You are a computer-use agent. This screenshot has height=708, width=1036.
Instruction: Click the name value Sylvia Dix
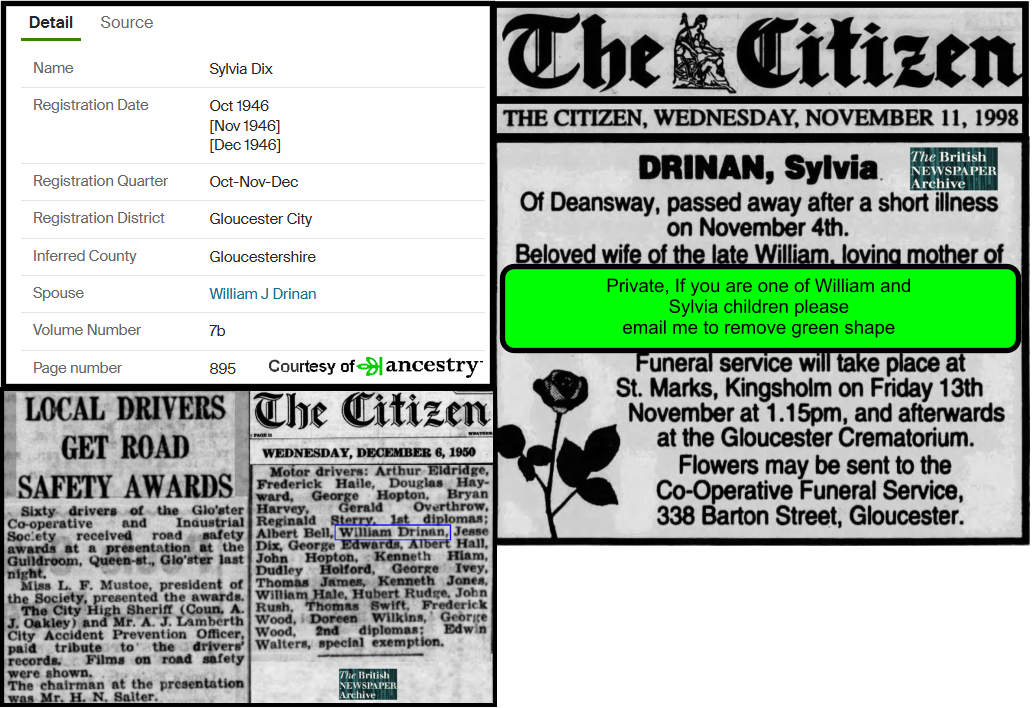coord(241,69)
